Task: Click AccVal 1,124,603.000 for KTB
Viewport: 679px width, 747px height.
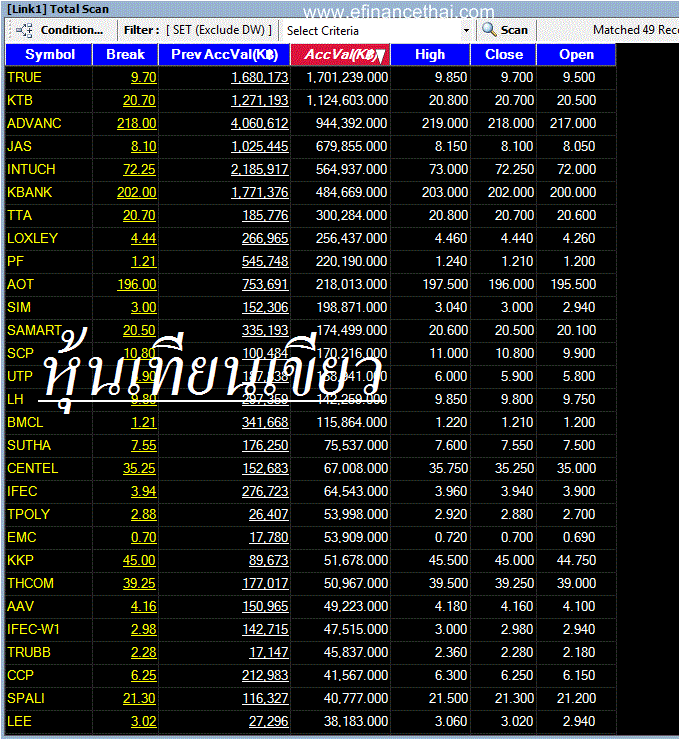Action: (347, 100)
